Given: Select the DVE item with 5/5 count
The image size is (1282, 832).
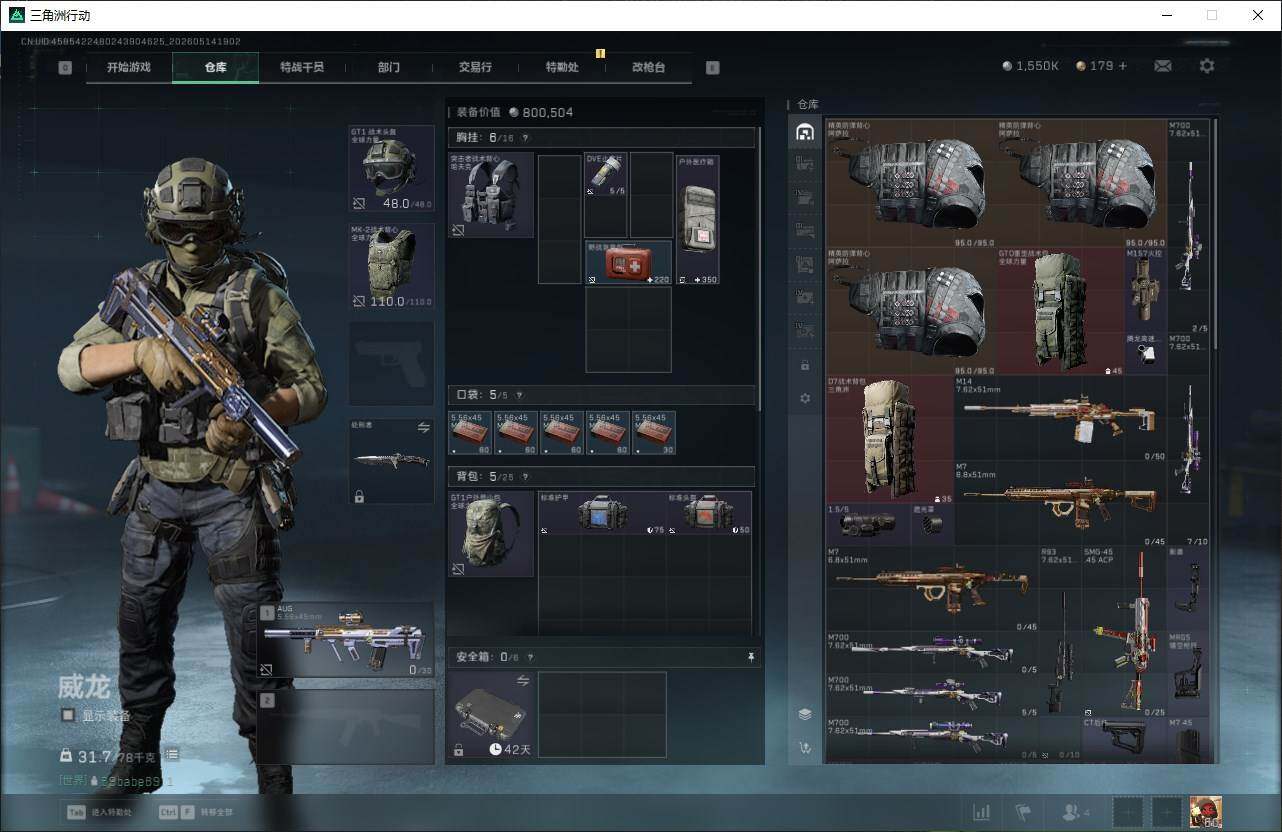Looking at the screenshot, I should [x=606, y=175].
